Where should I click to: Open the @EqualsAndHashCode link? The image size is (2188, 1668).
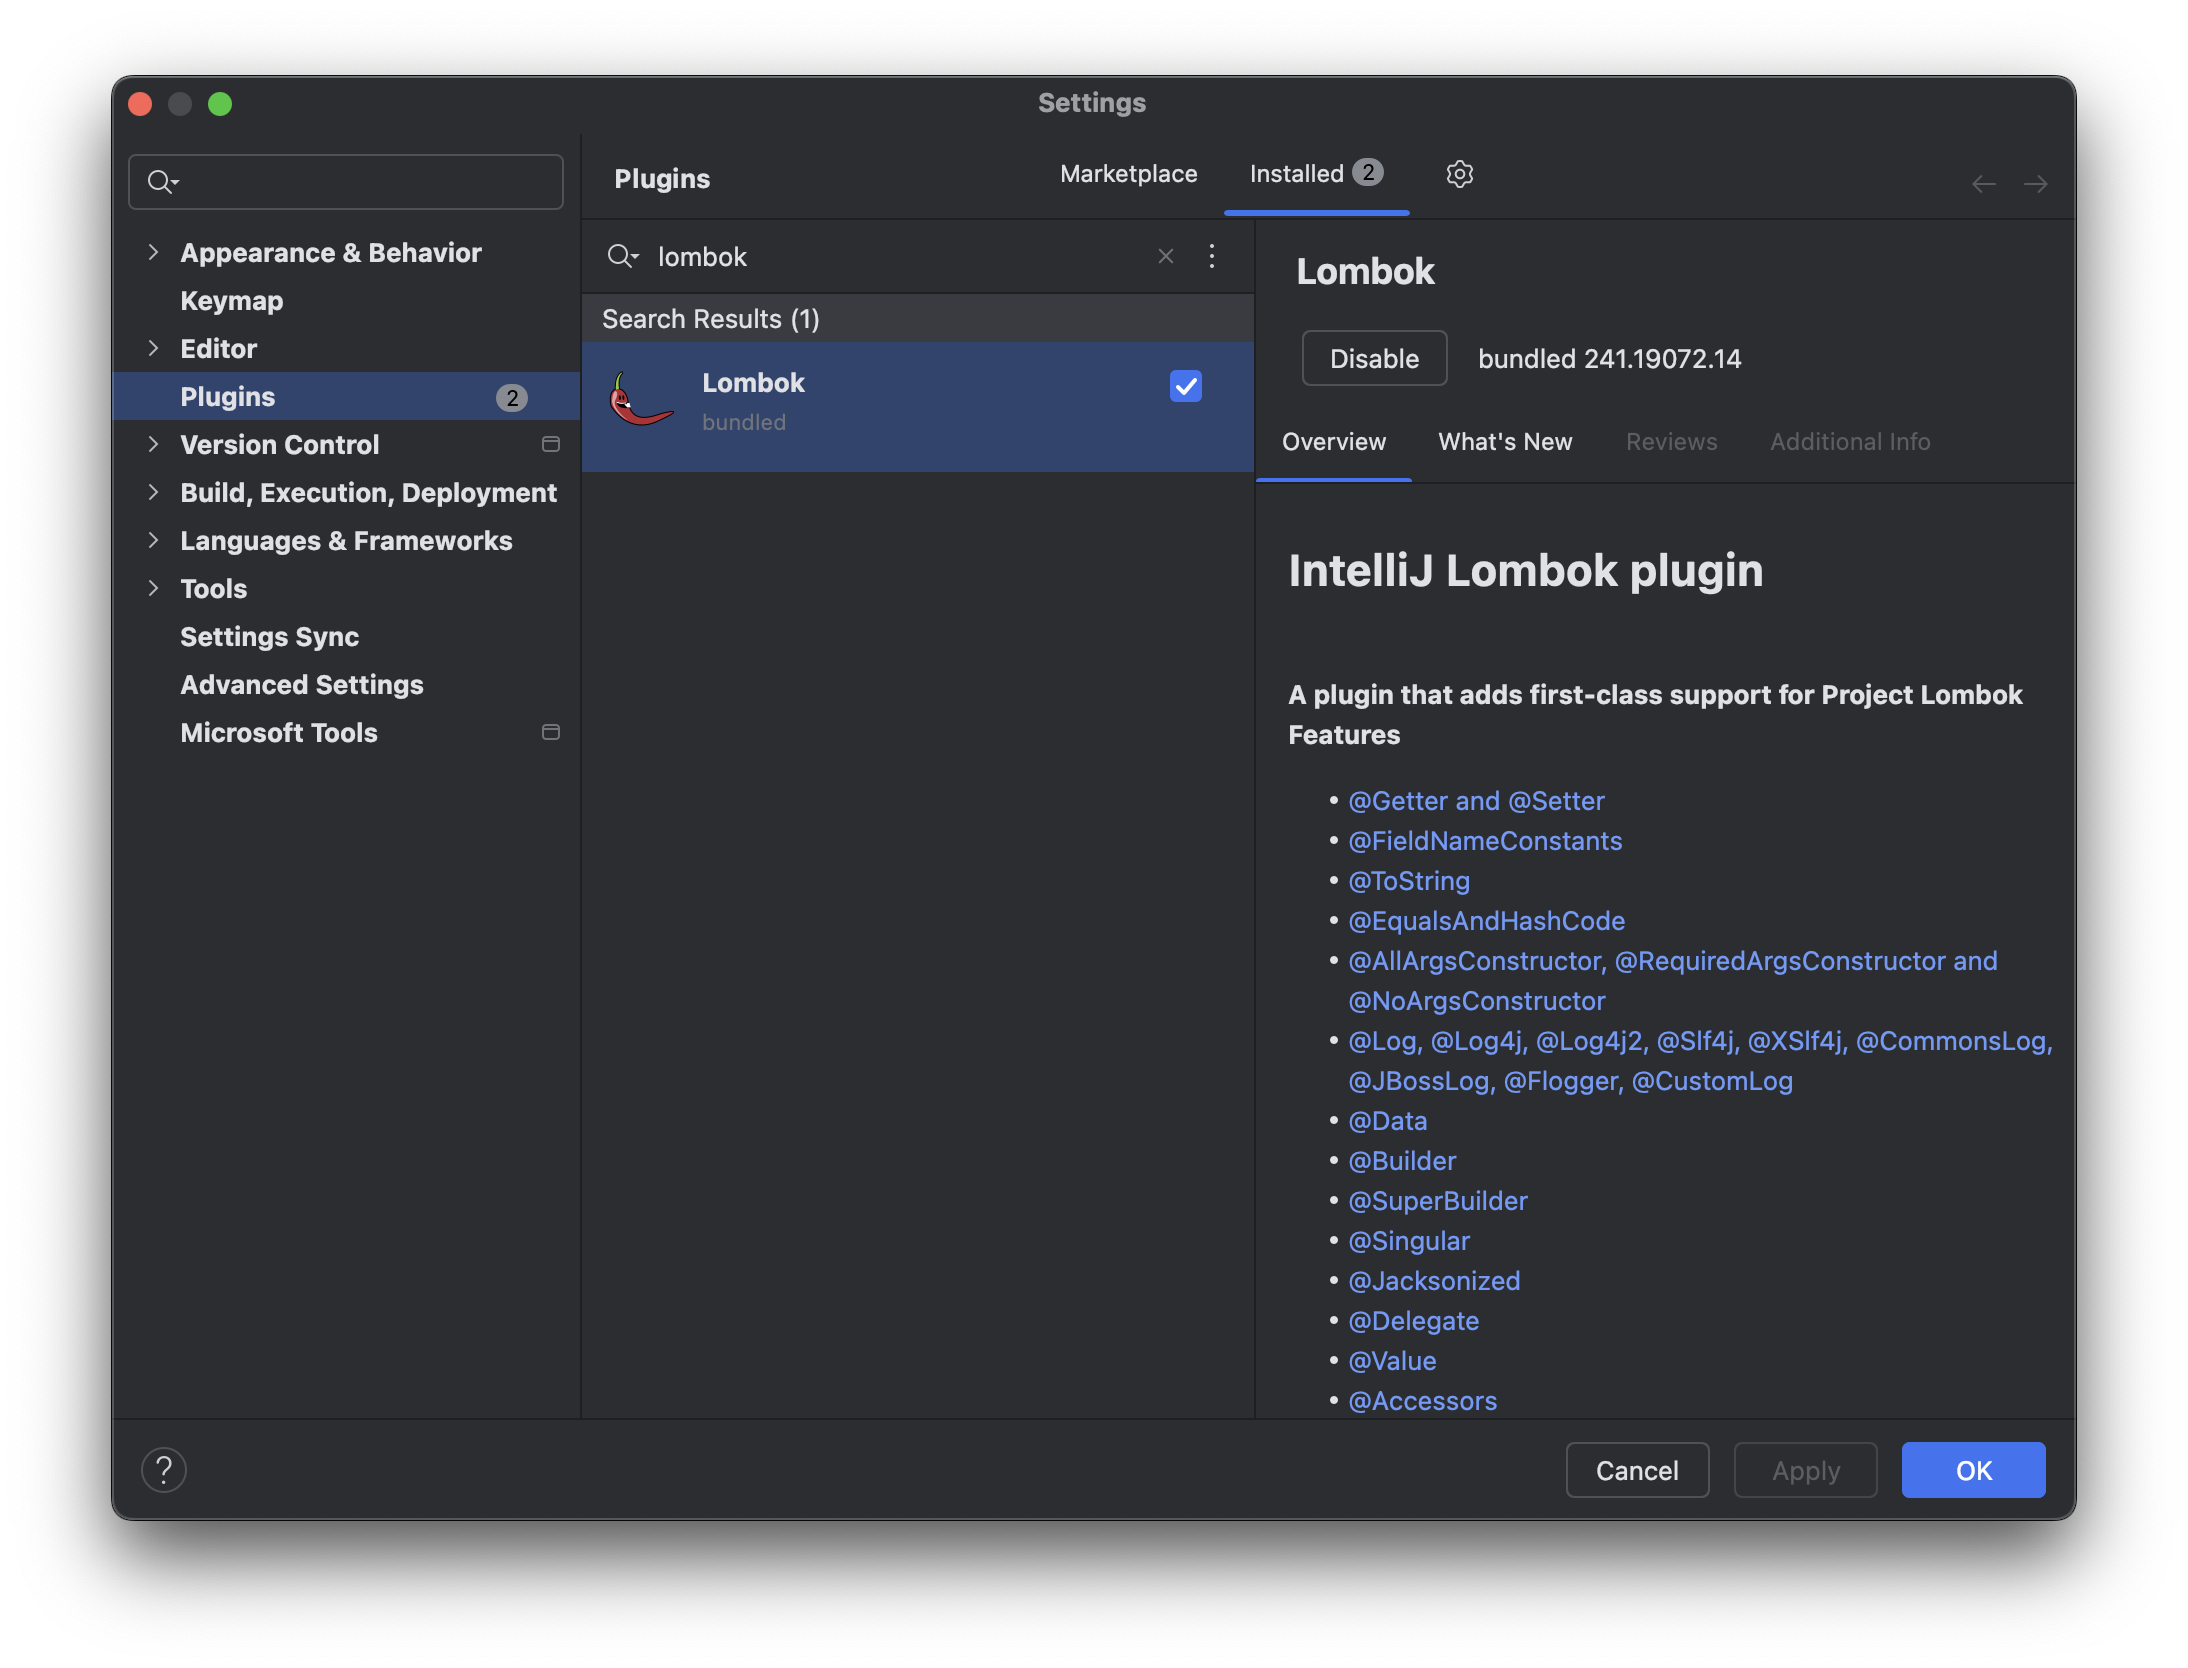[x=1486, y=921]
